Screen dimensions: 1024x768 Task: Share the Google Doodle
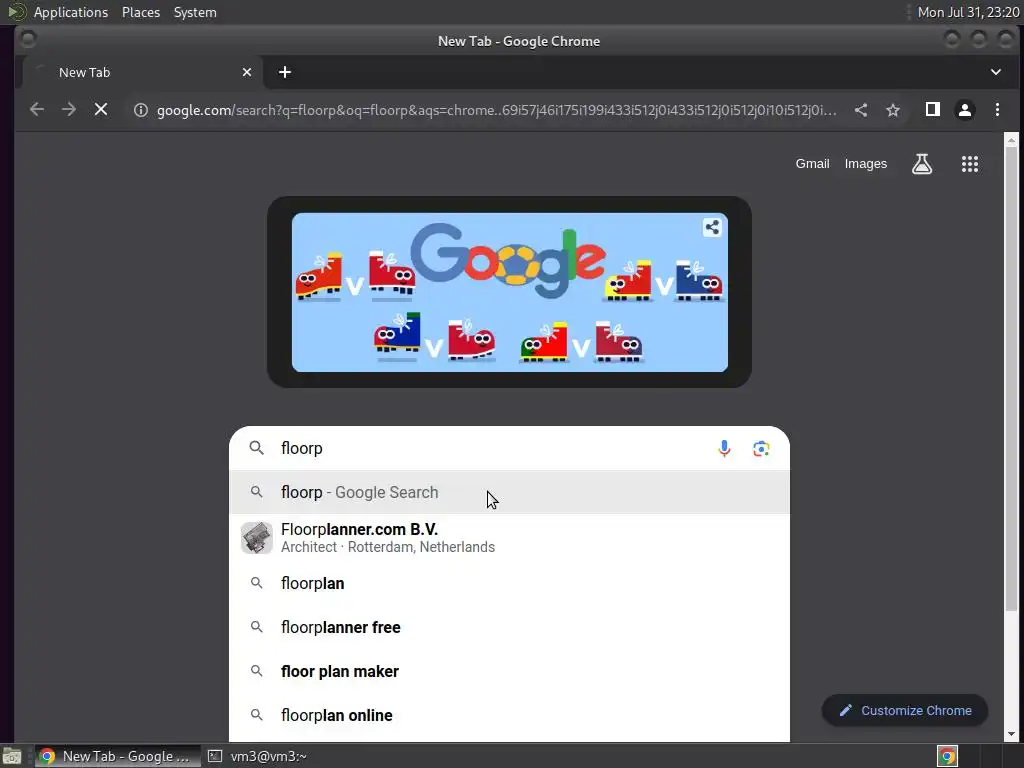tap(712, 227)
